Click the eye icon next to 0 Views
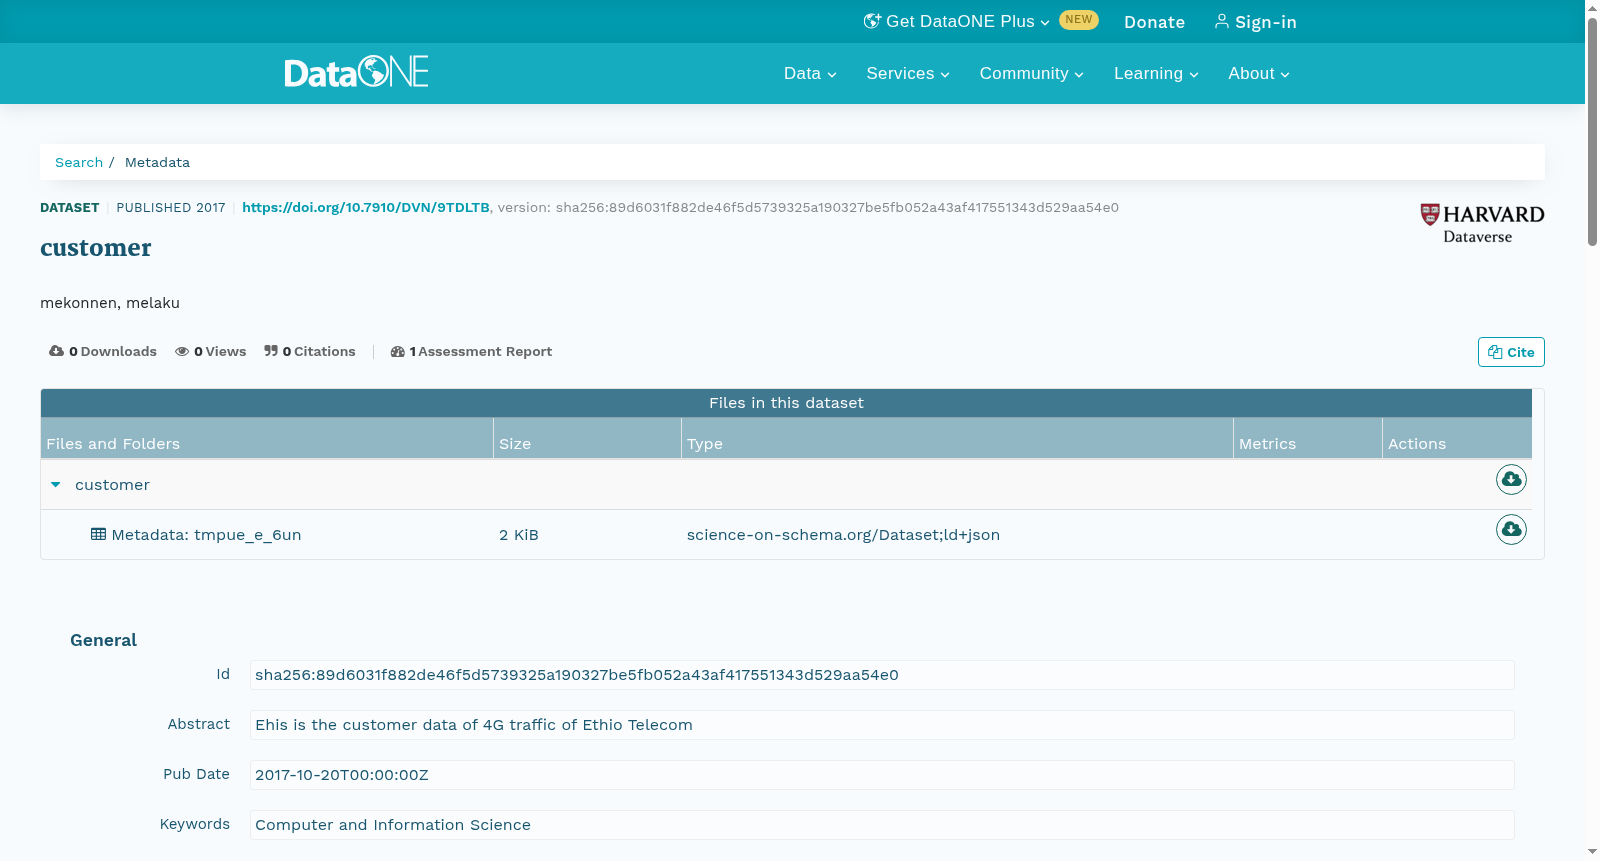Image resolution: width=1600 pixels, height=861 pixels. point(182,351)
